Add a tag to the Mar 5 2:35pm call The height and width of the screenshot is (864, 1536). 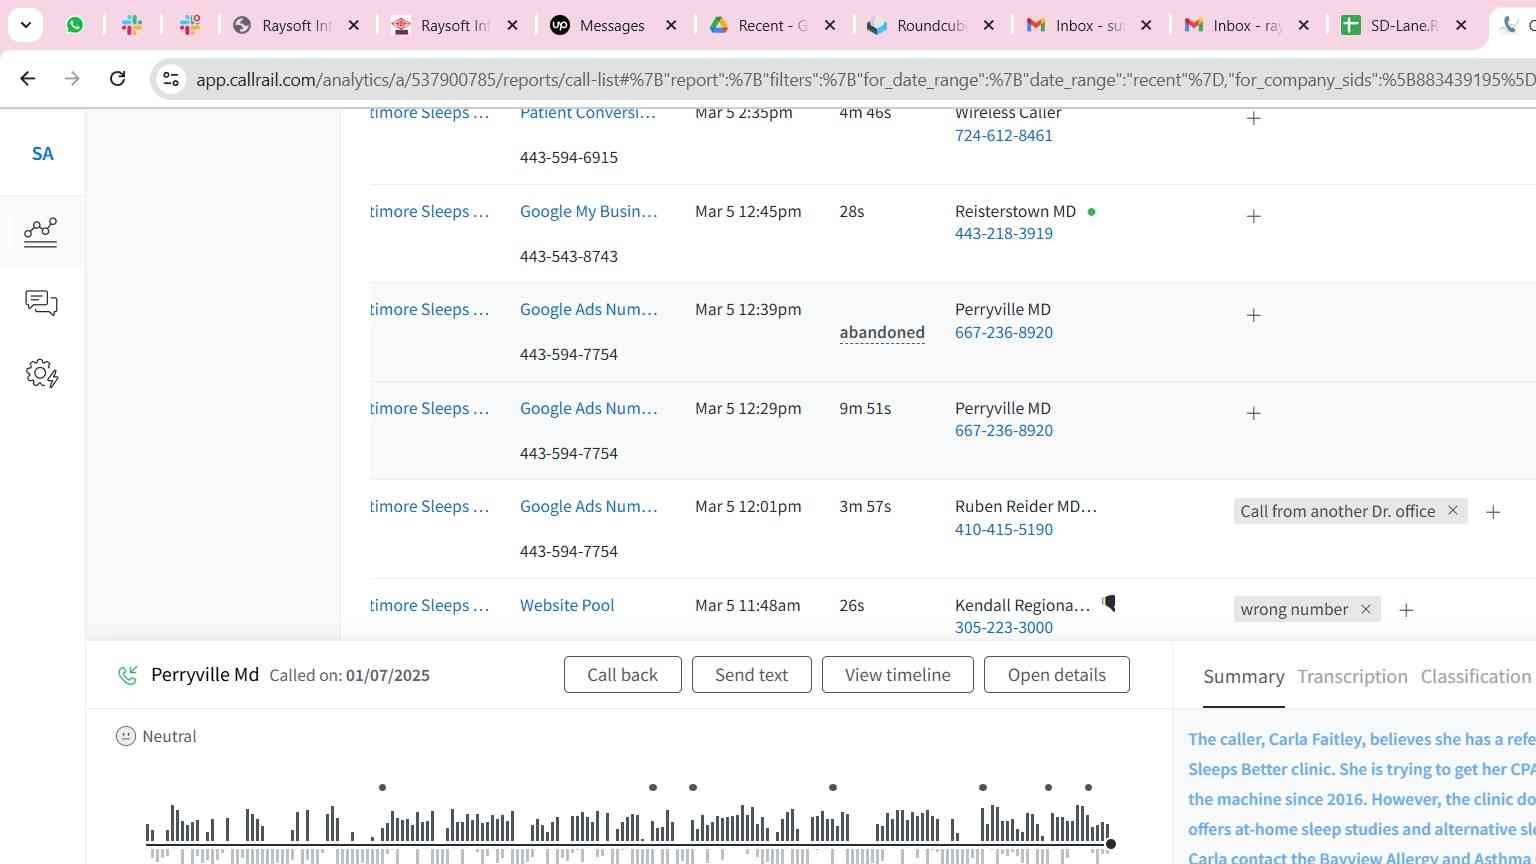(x=1253, y=118)
